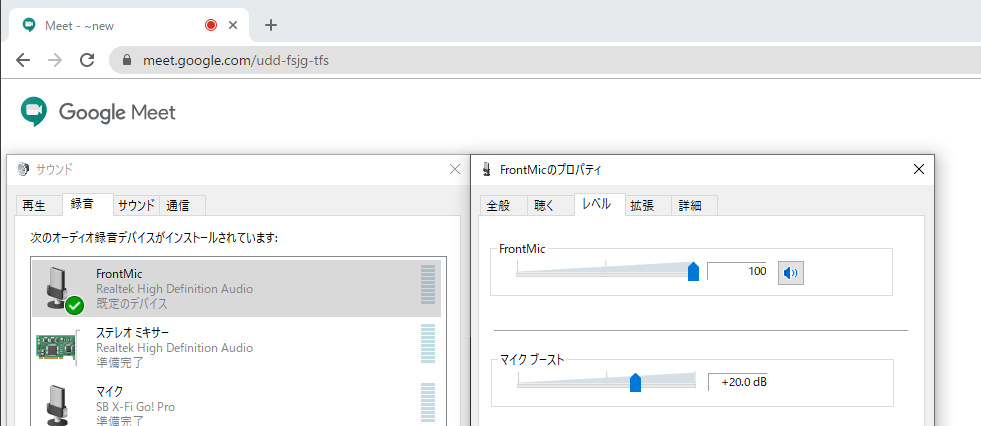Viewport: 981px width, 426px height.
Task: Close the FrontMicのプロパティ window
Action: click(x=918, y=170)
